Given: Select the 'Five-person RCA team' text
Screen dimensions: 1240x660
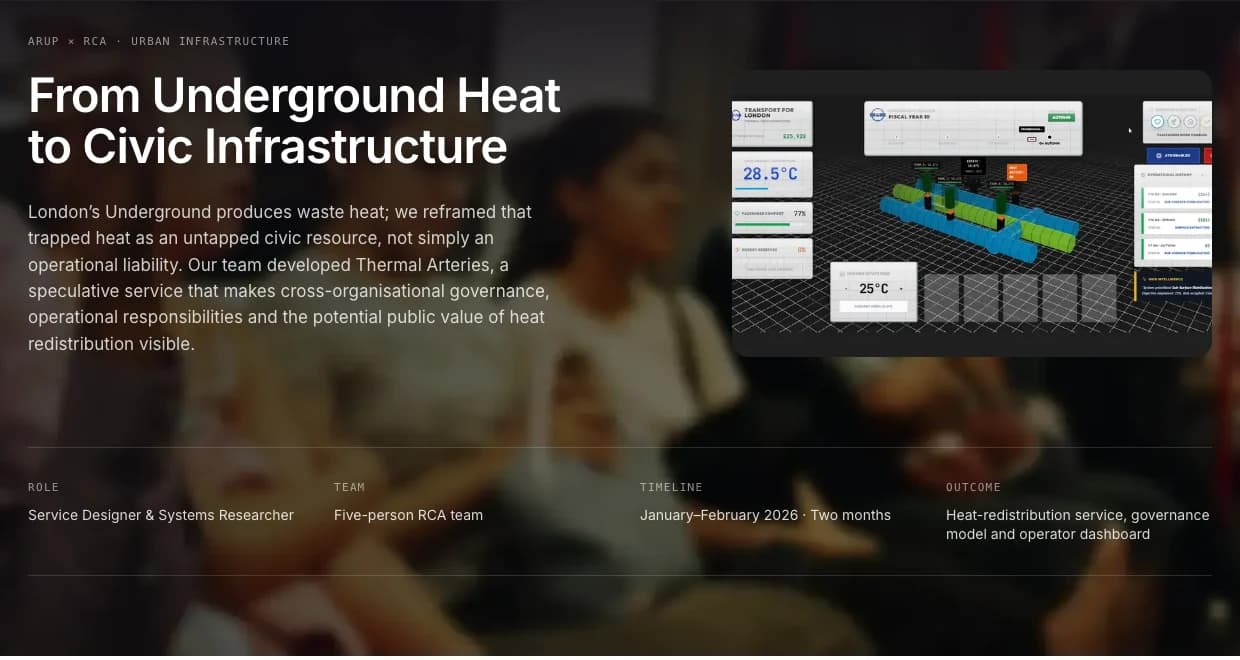Looking at the screenshot, I should pos(408,515).
